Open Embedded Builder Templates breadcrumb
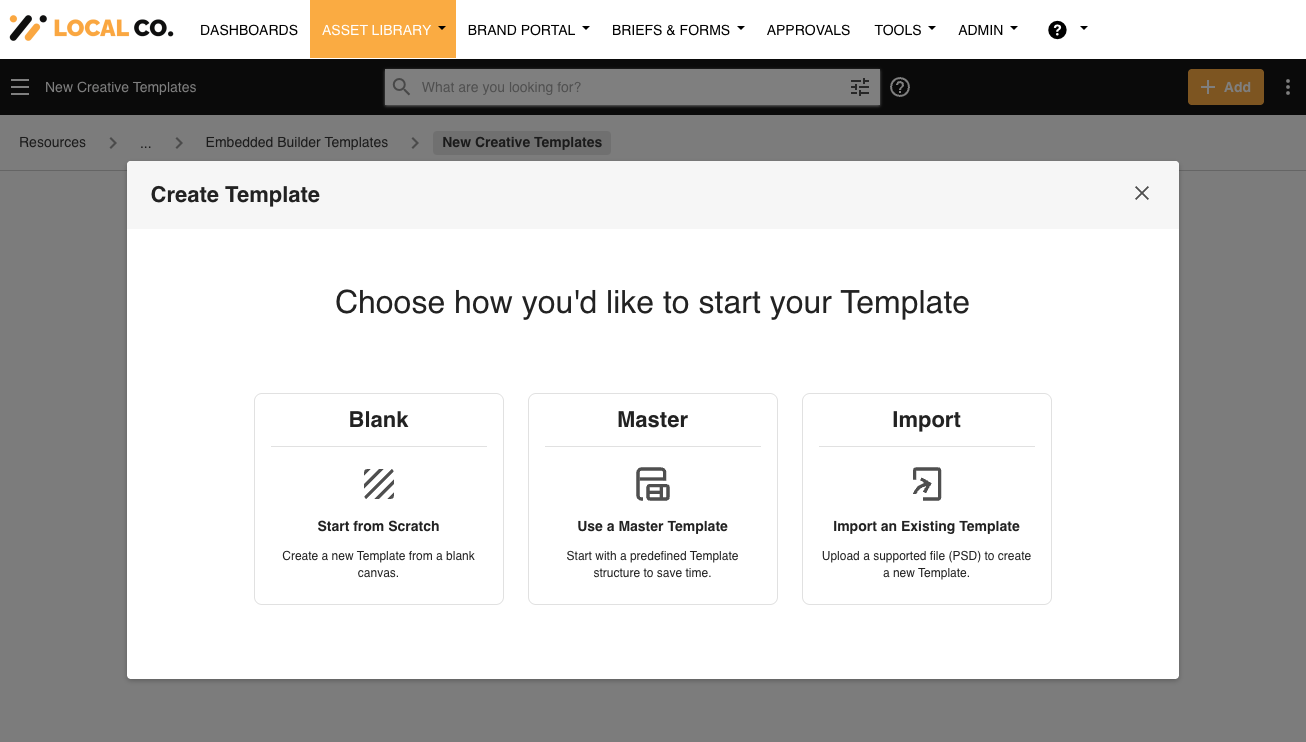1306x742 pixels. click(x=297, y=142)
